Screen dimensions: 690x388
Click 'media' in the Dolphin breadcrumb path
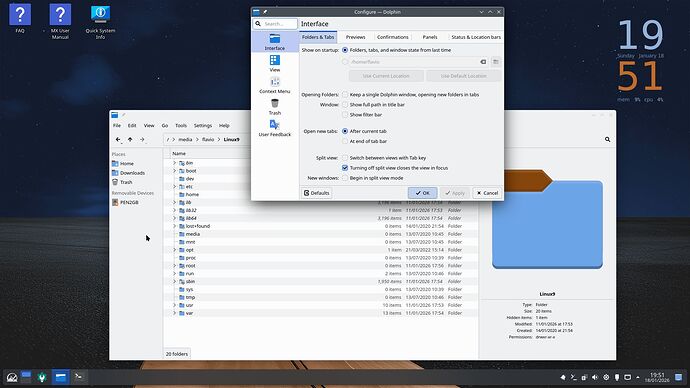coord(185,139)
